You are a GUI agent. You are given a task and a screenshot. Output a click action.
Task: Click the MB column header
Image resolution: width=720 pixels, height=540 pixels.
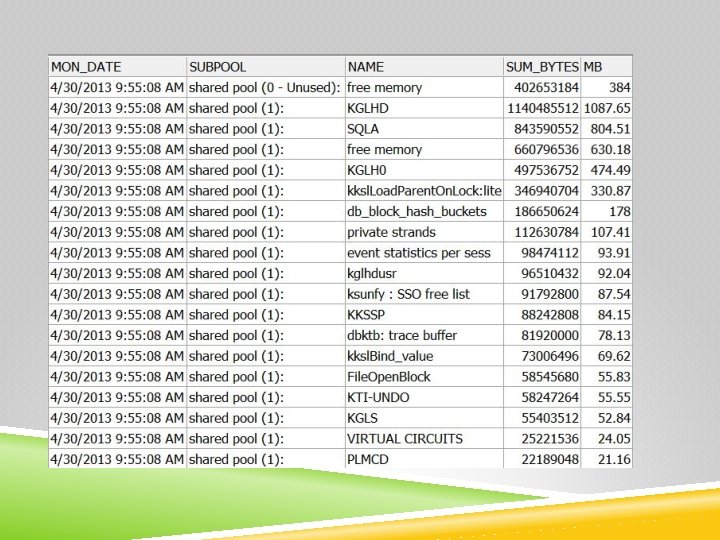[607, 67]
